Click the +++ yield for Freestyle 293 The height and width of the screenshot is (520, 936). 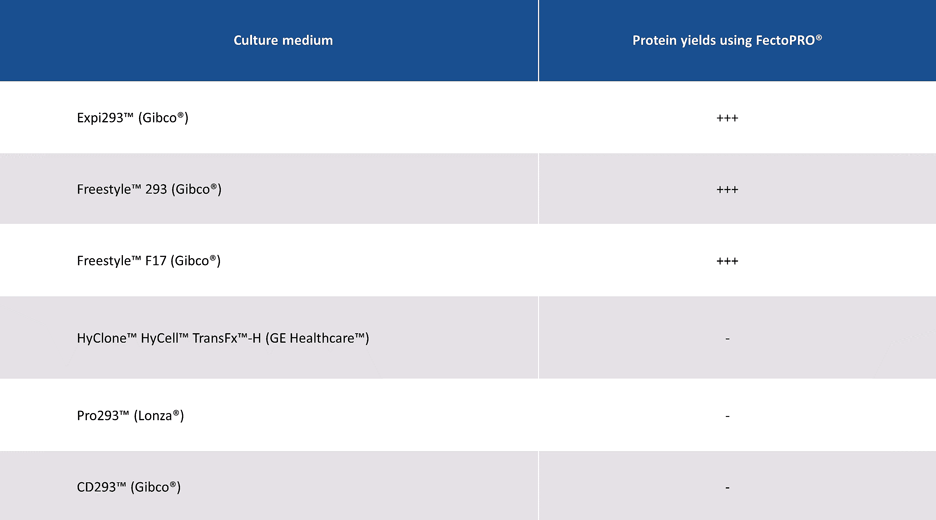coord(727,189)
